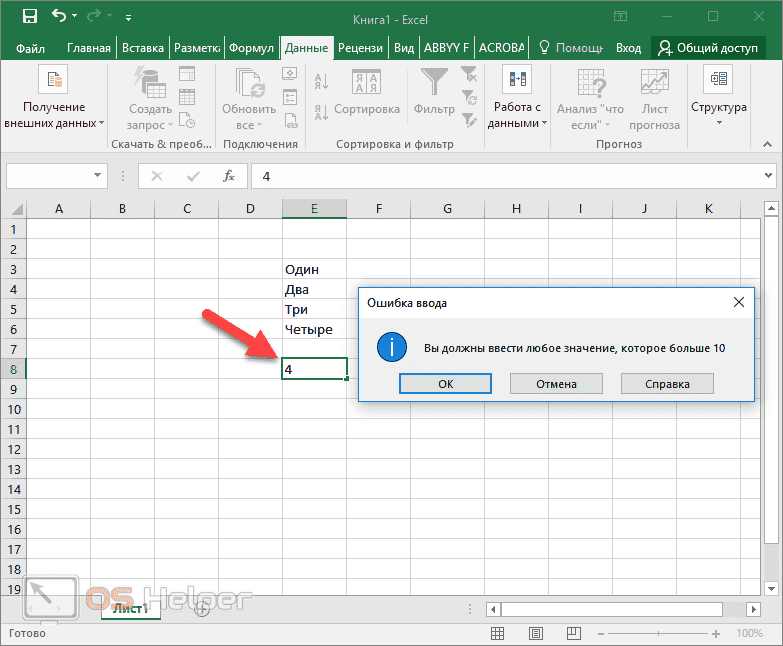This screenshot has height=646, width=783.
Task: Click the Фильтр funnel icon
Action: pyautogui.click(x=434, y=81)
